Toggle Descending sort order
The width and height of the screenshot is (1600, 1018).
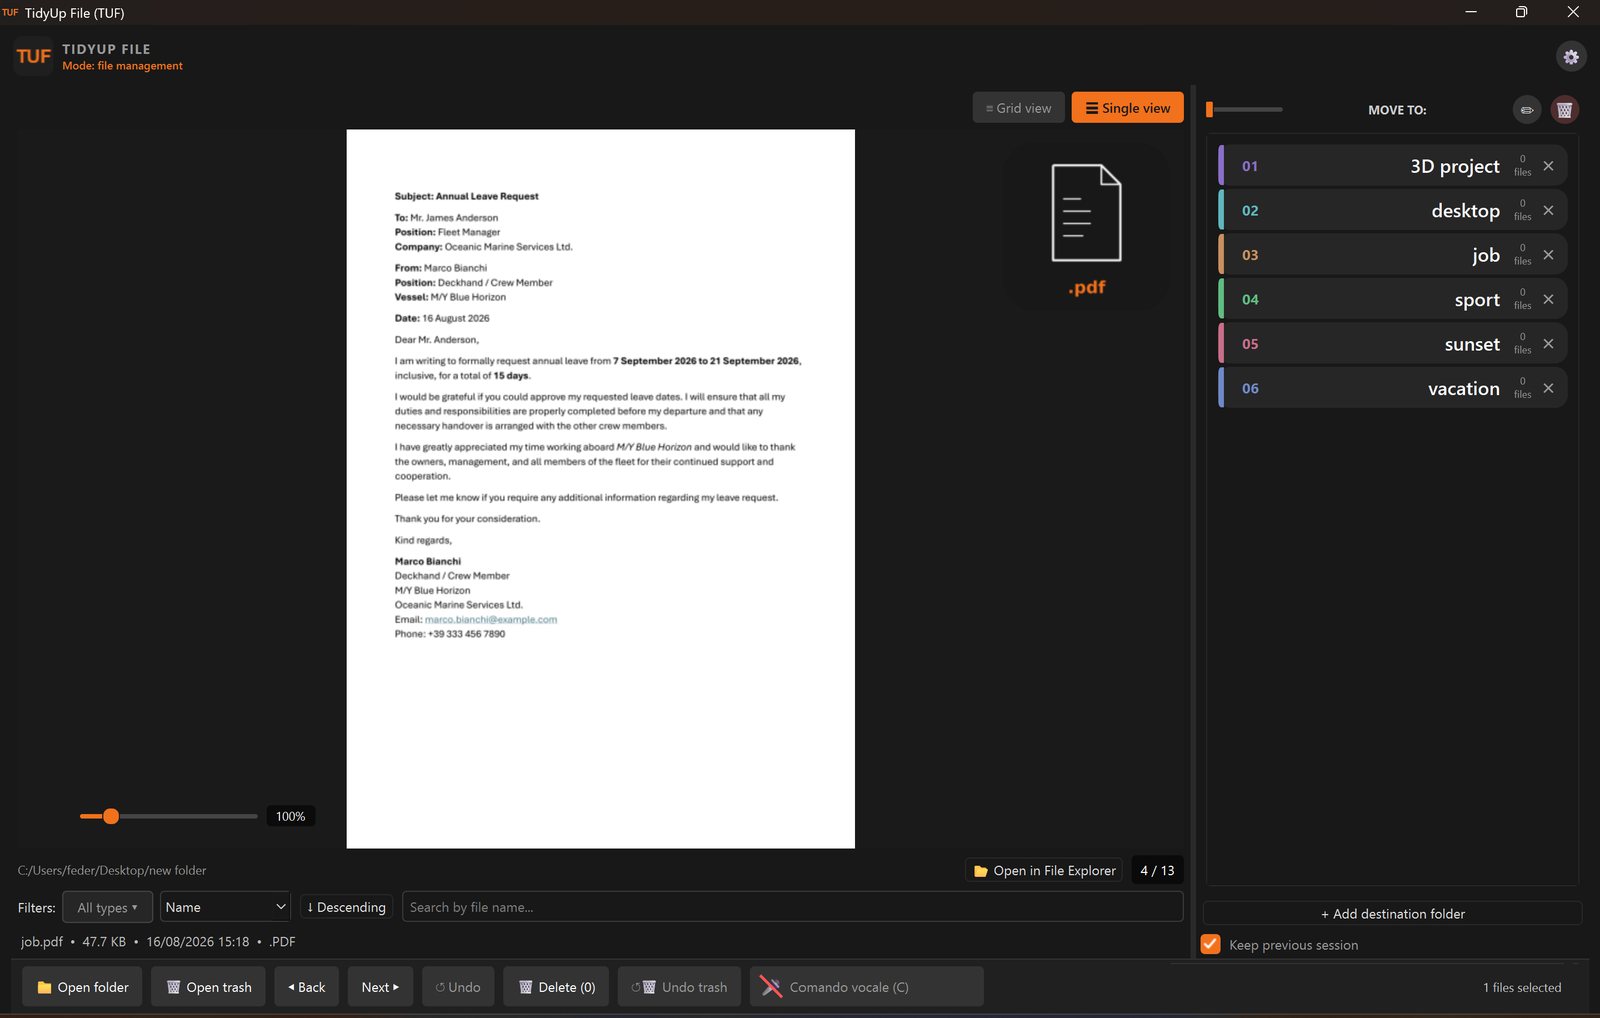click(x=346, y=907)
